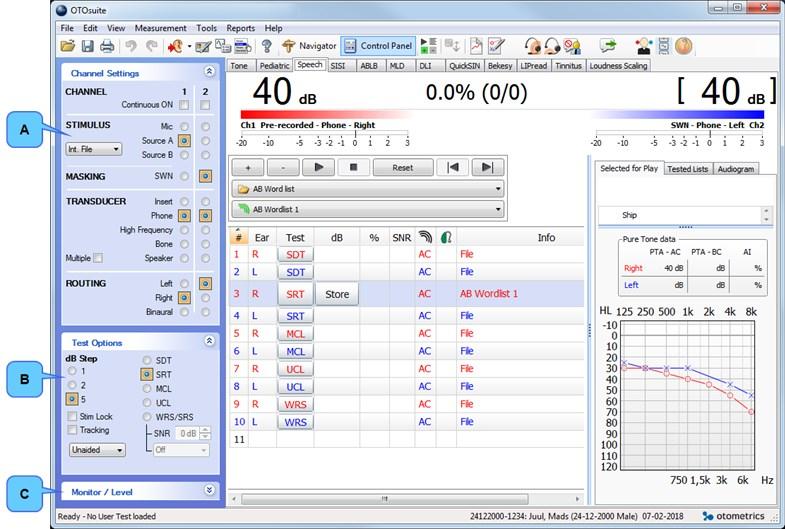Screen dimensions: 785x529
Task: Expand the Monitor / Level panel
Action: (x=210, y=490)
